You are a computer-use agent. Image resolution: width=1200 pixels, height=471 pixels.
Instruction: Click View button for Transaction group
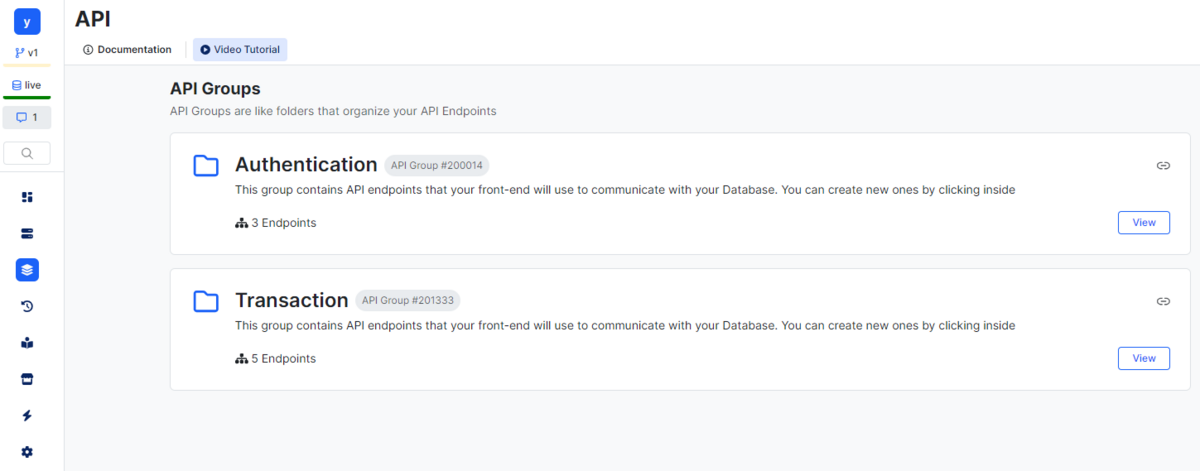pos(1143,358)
